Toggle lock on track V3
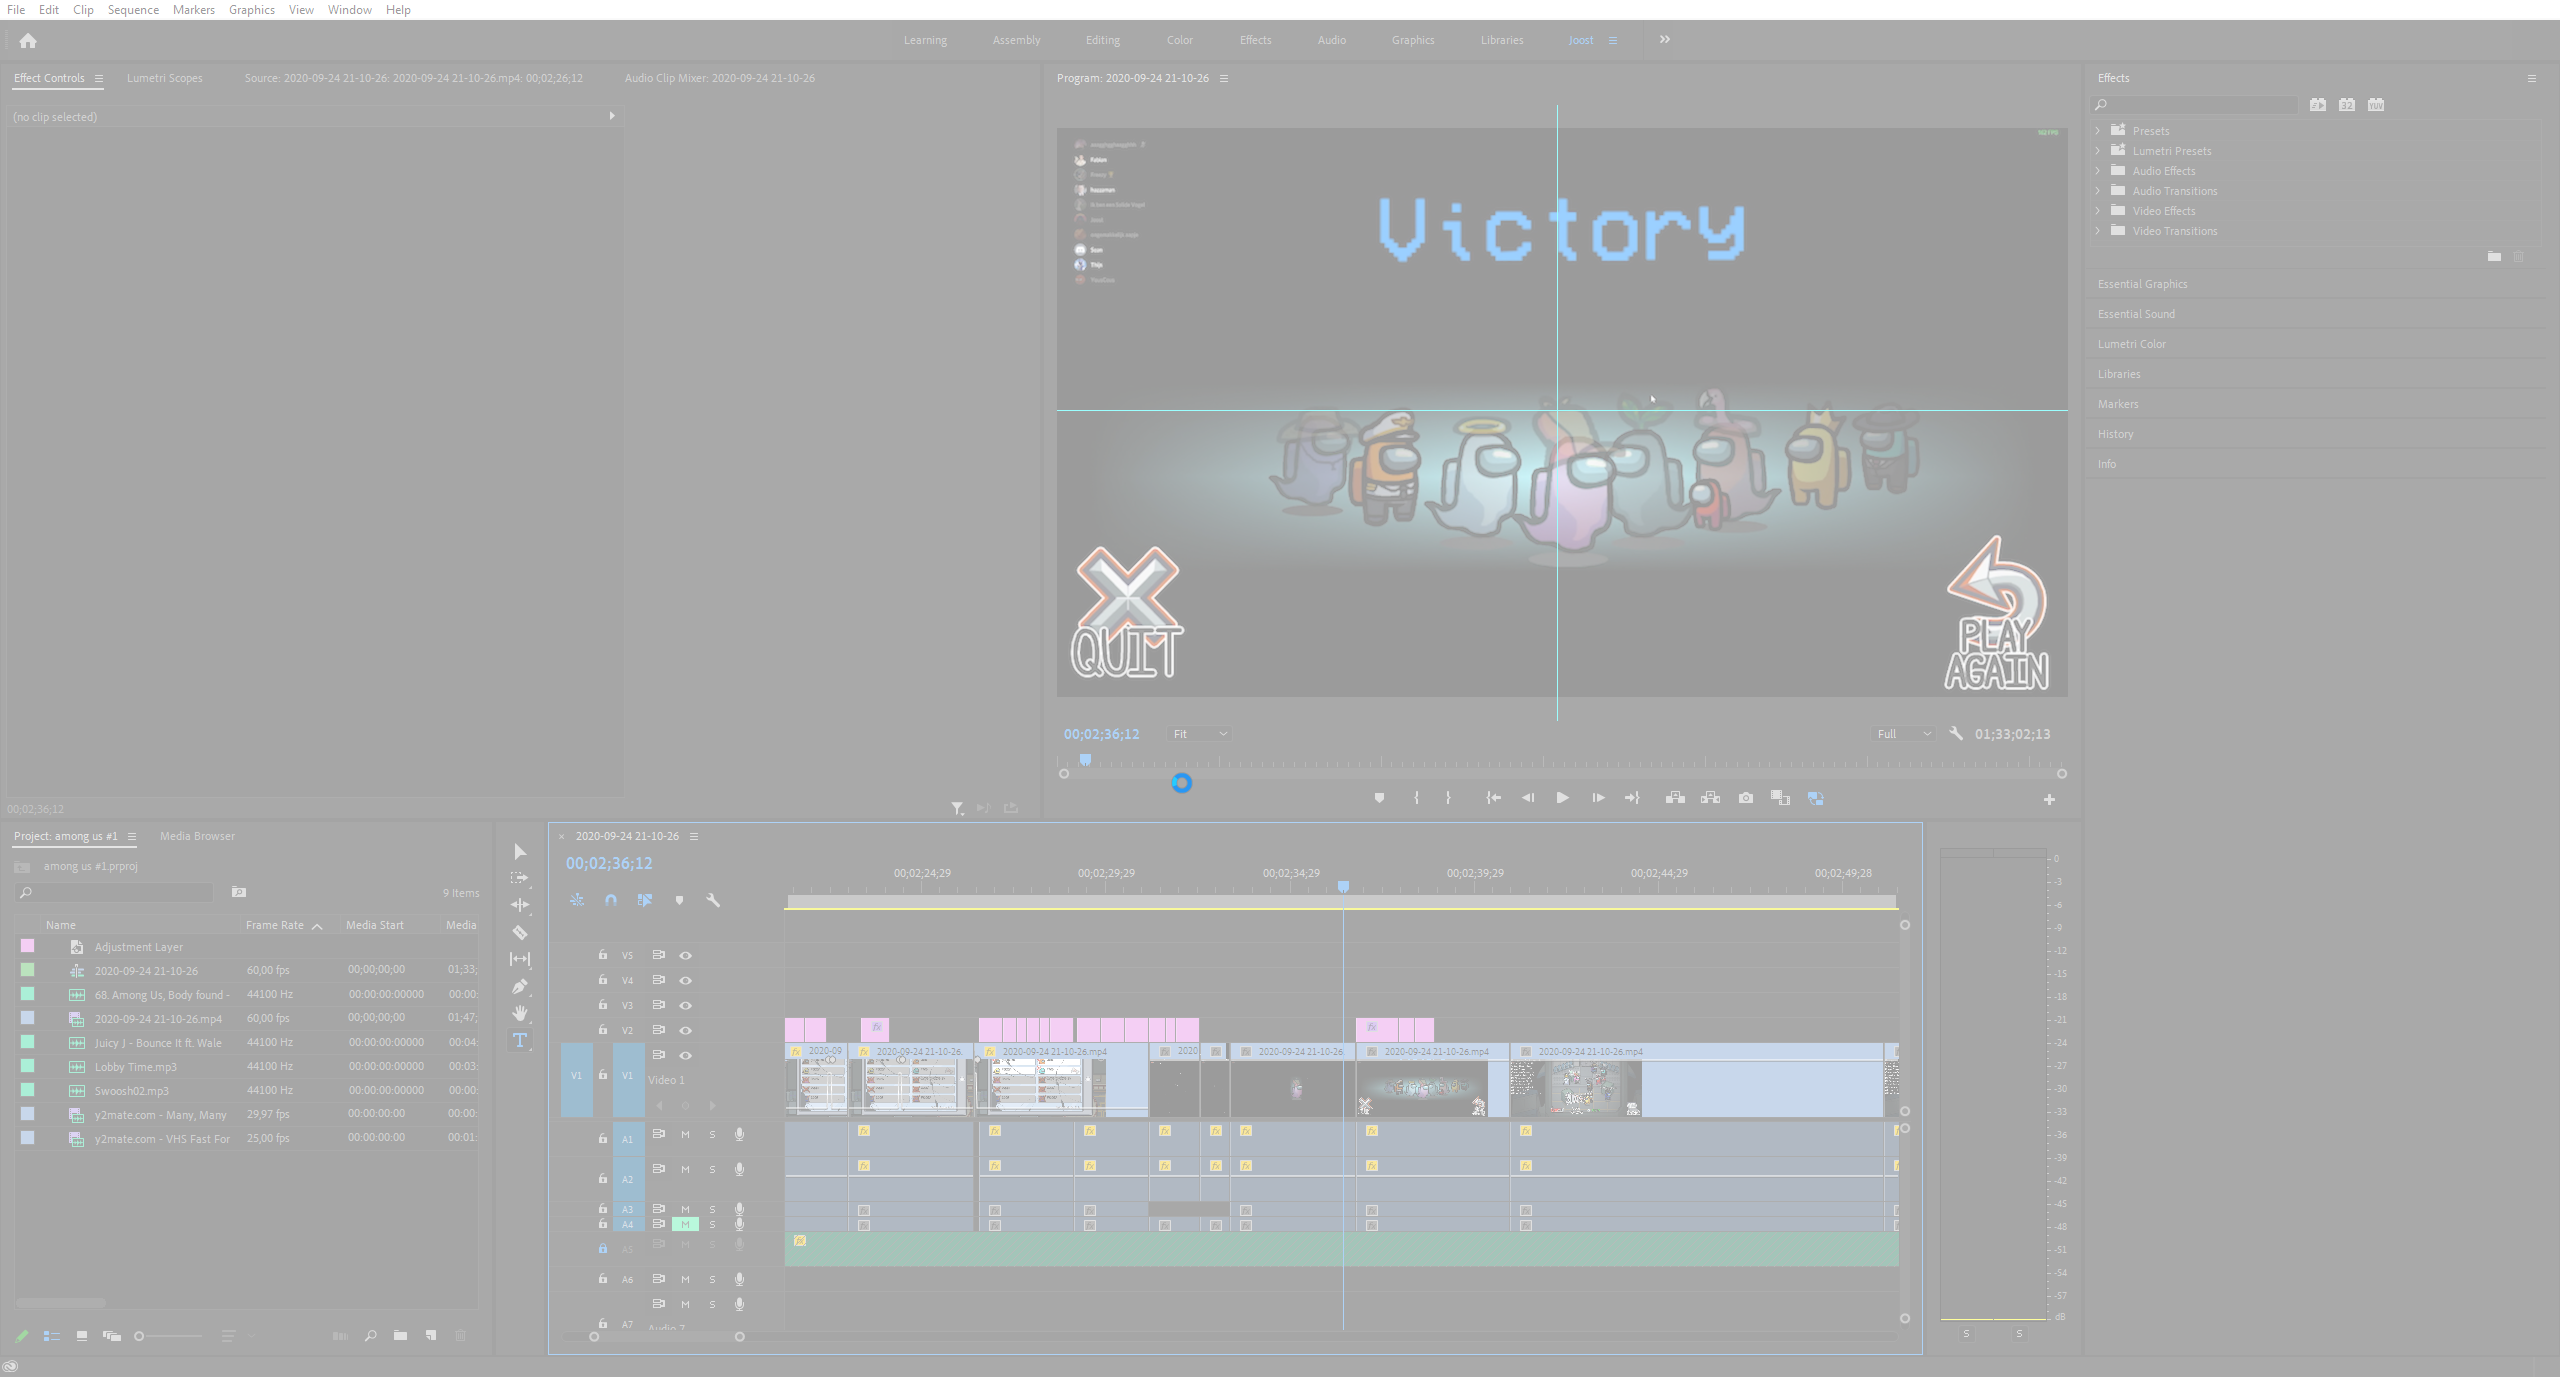Screen dimensions: 2560x1377 tap(603, 1005)
